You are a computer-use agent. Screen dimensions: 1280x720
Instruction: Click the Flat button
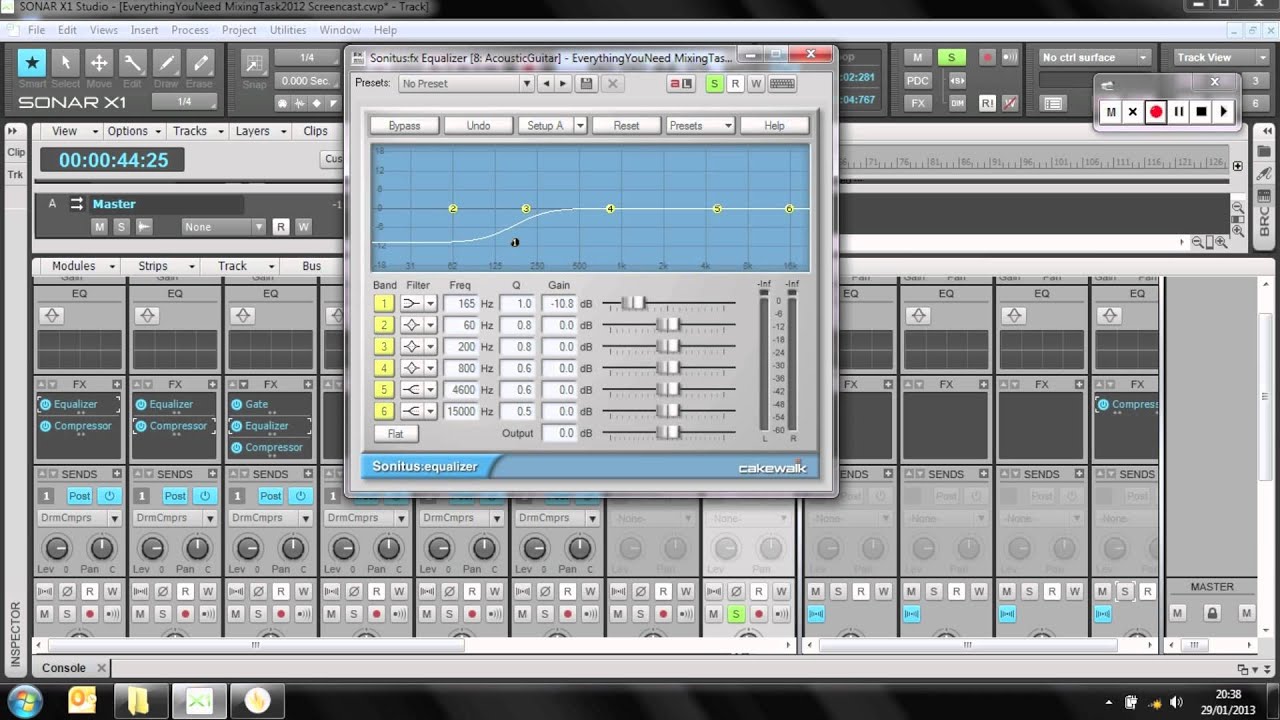[396, 434]
